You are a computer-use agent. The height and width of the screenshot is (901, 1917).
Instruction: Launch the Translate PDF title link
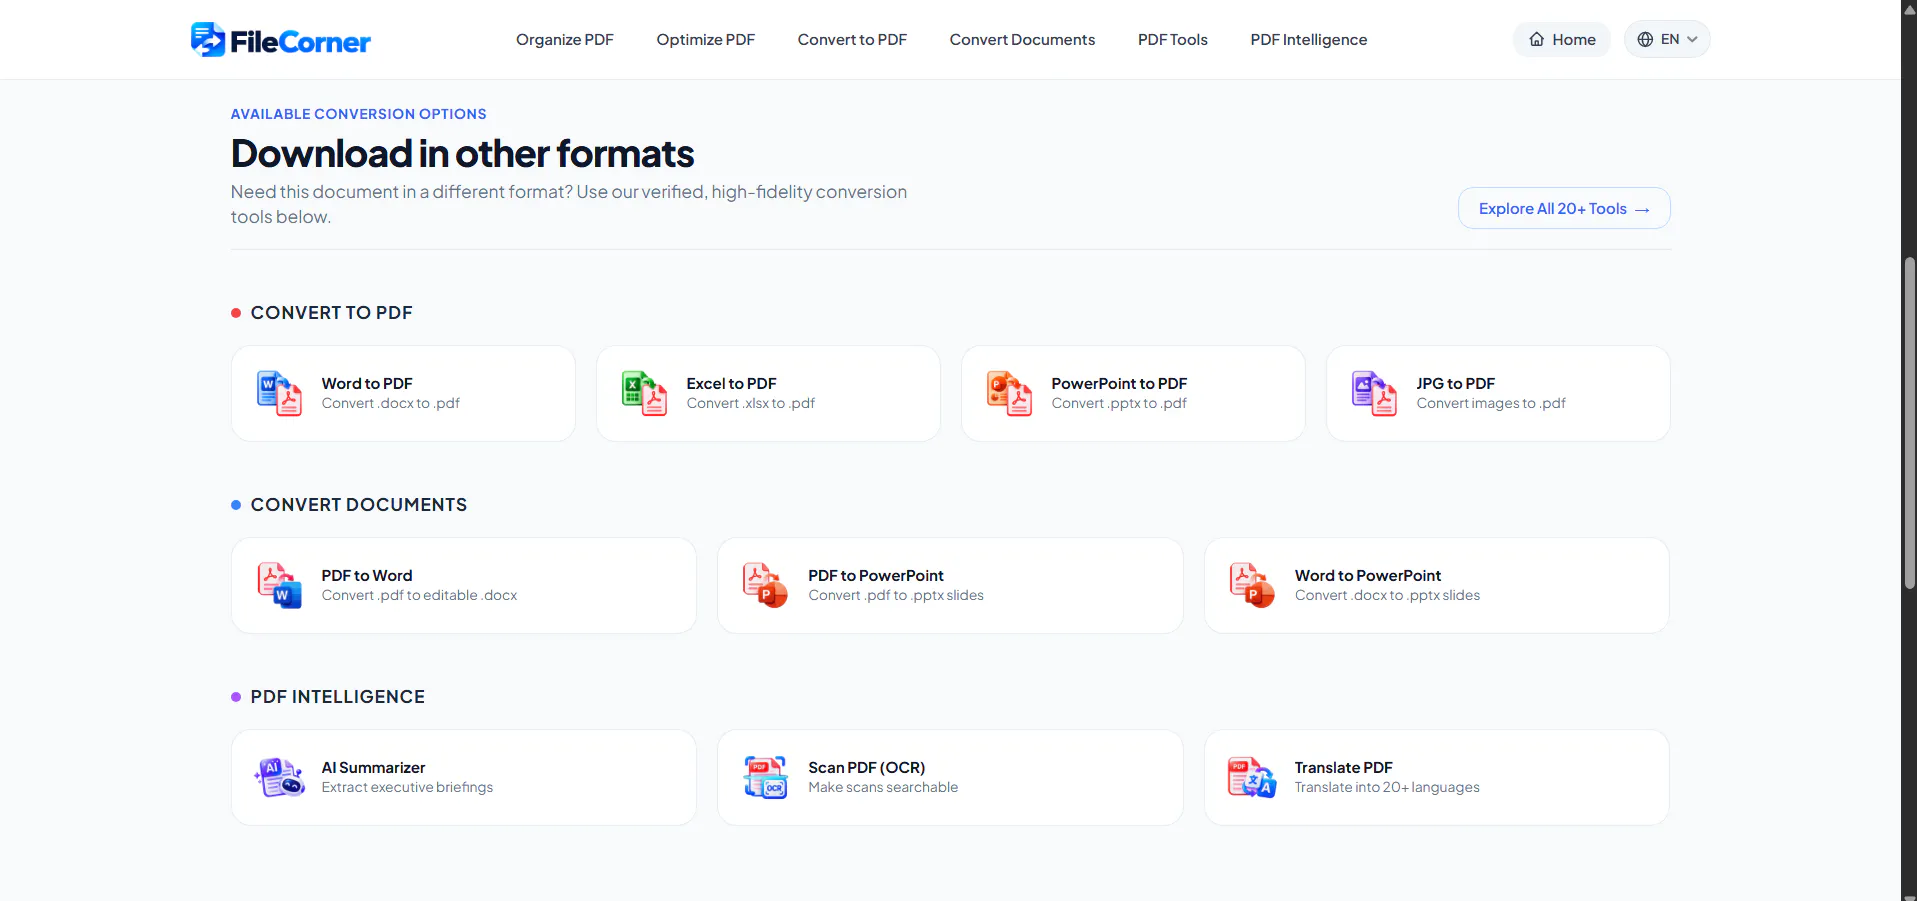(1344, 767)
